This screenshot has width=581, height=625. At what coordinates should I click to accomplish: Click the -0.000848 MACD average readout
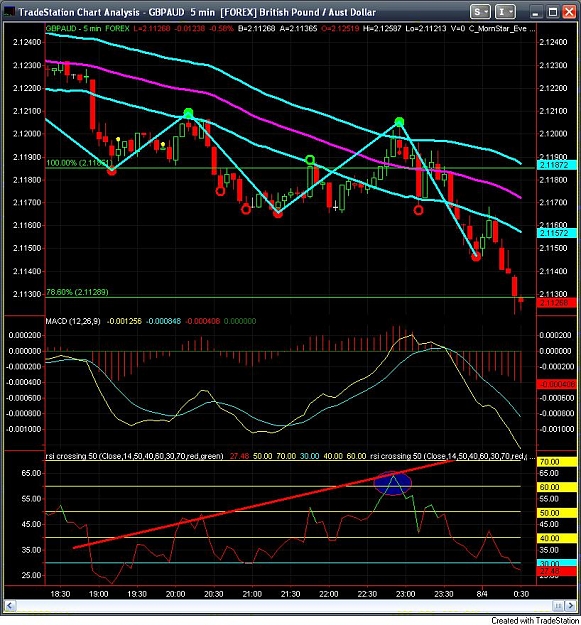(163, 321)
